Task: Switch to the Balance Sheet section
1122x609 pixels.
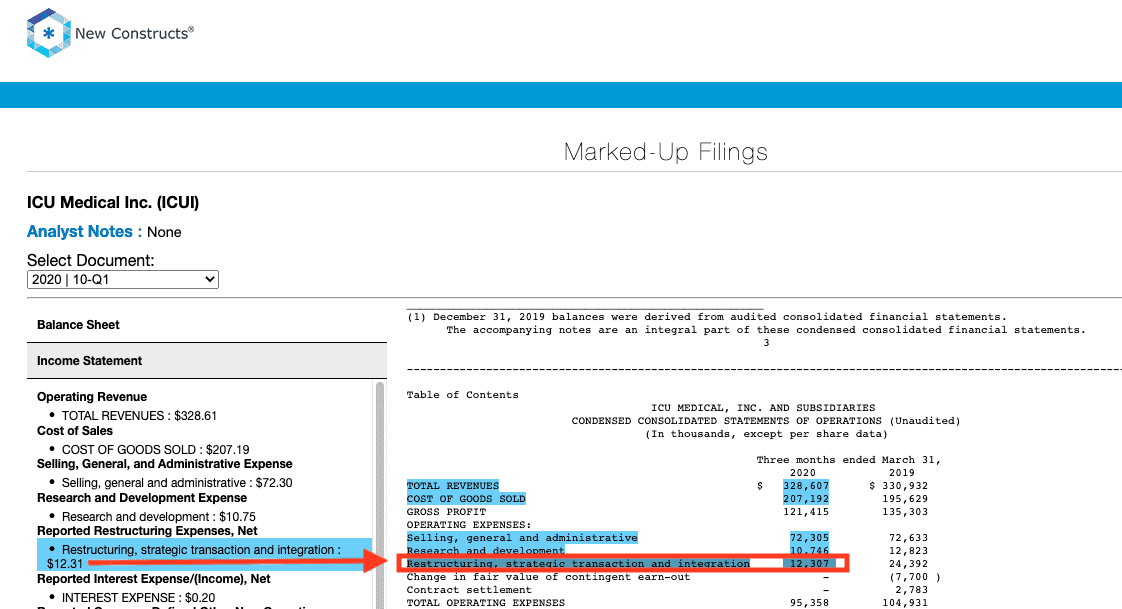Action: (78, 324)
